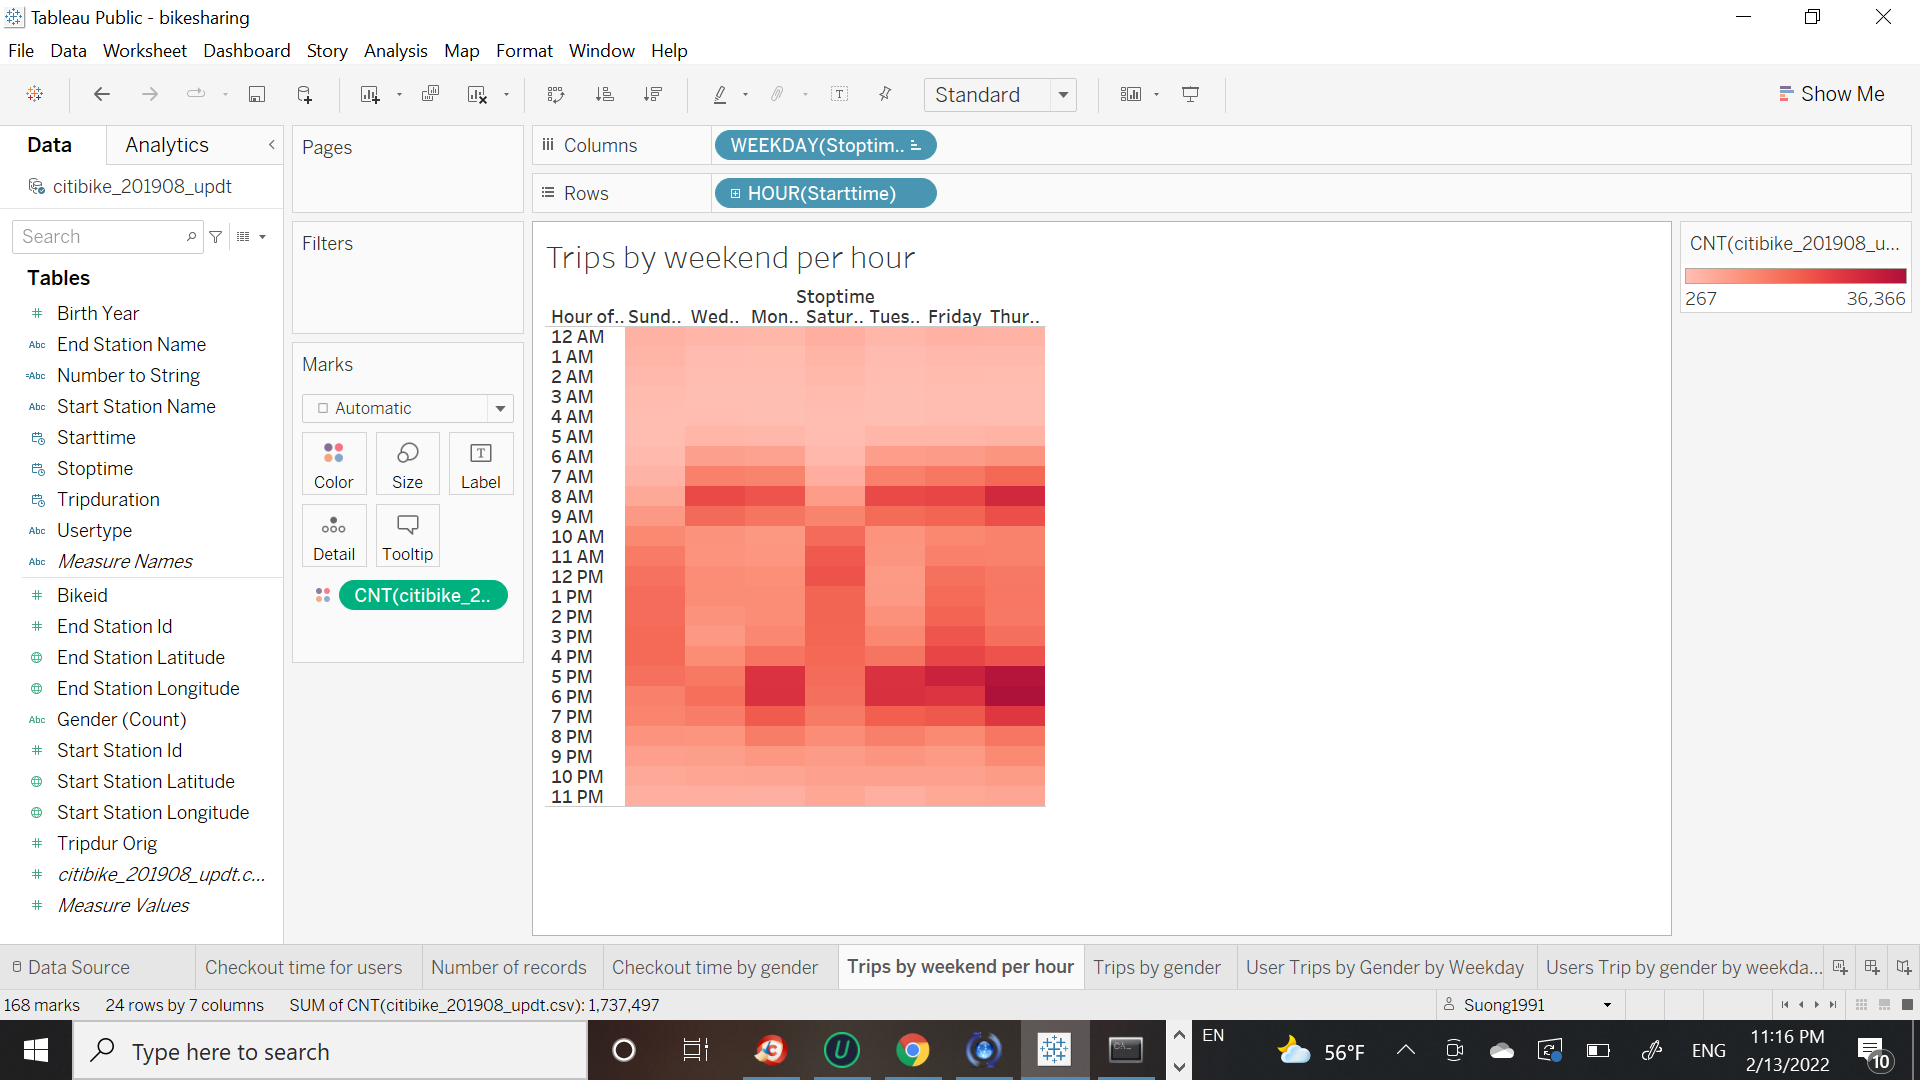
Task: Open the Color marks card
Action: pyautogui.click(x=333, y=464)
